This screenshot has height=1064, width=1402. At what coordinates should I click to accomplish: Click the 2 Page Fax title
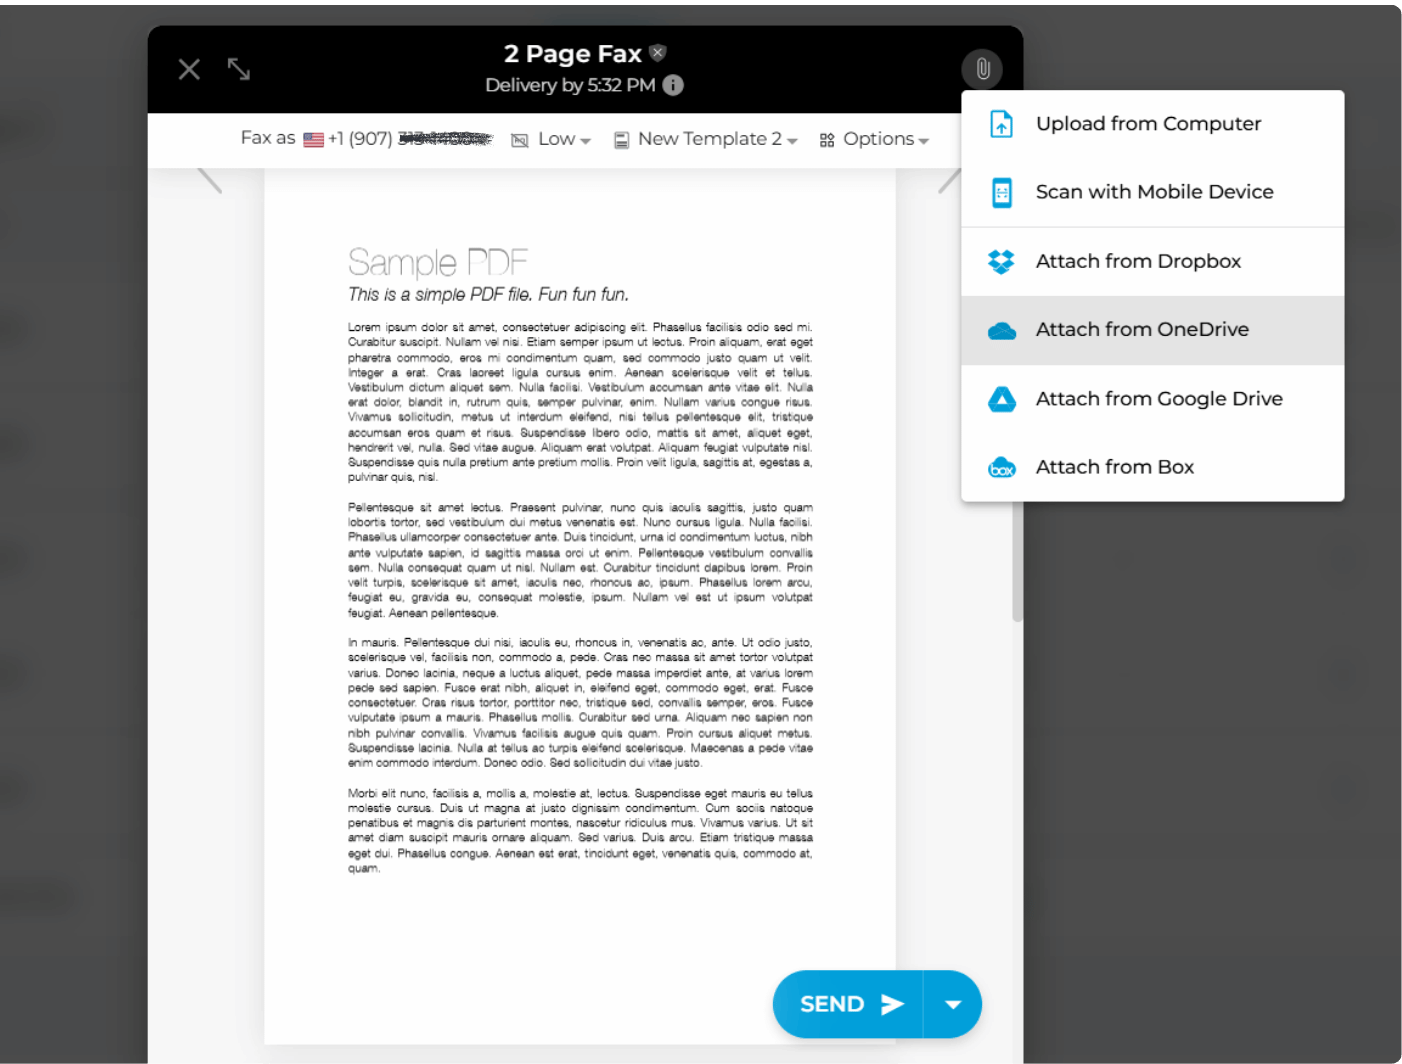572,54
